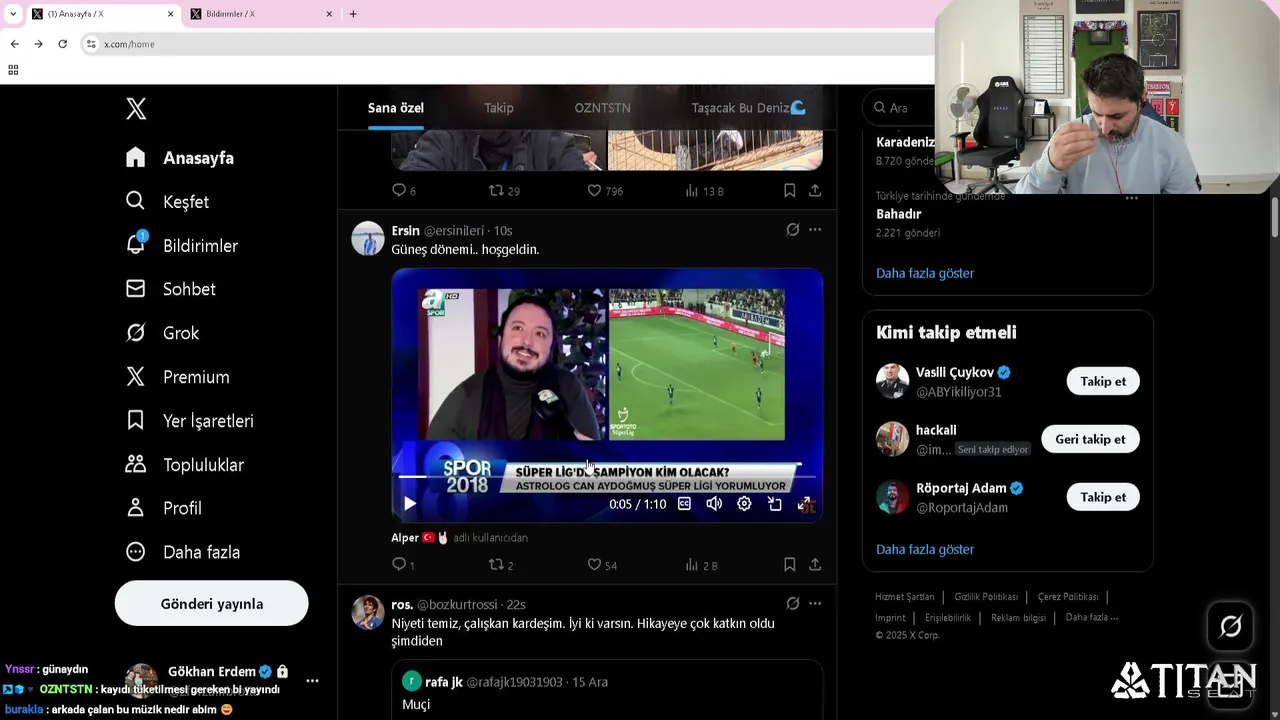This screenshot has height=720, width=1280.
Task: Click the x.com/home address bar
Action: click(x=510, y=44)
